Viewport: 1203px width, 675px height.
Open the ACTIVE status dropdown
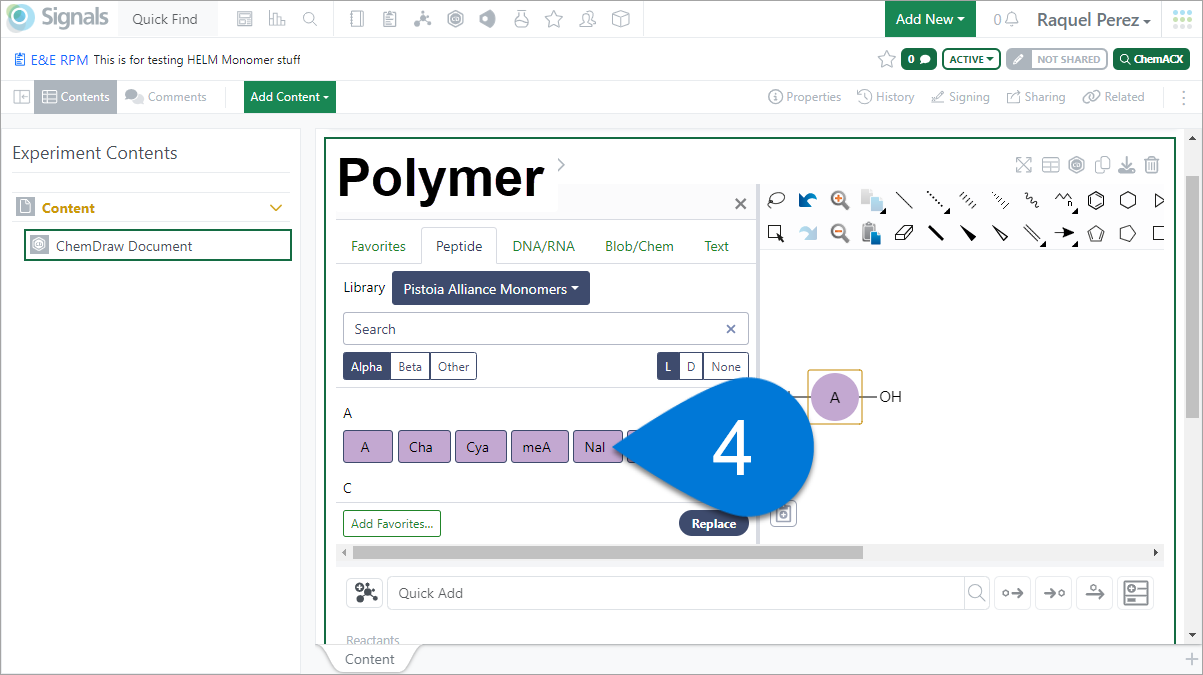coord(972,59)
